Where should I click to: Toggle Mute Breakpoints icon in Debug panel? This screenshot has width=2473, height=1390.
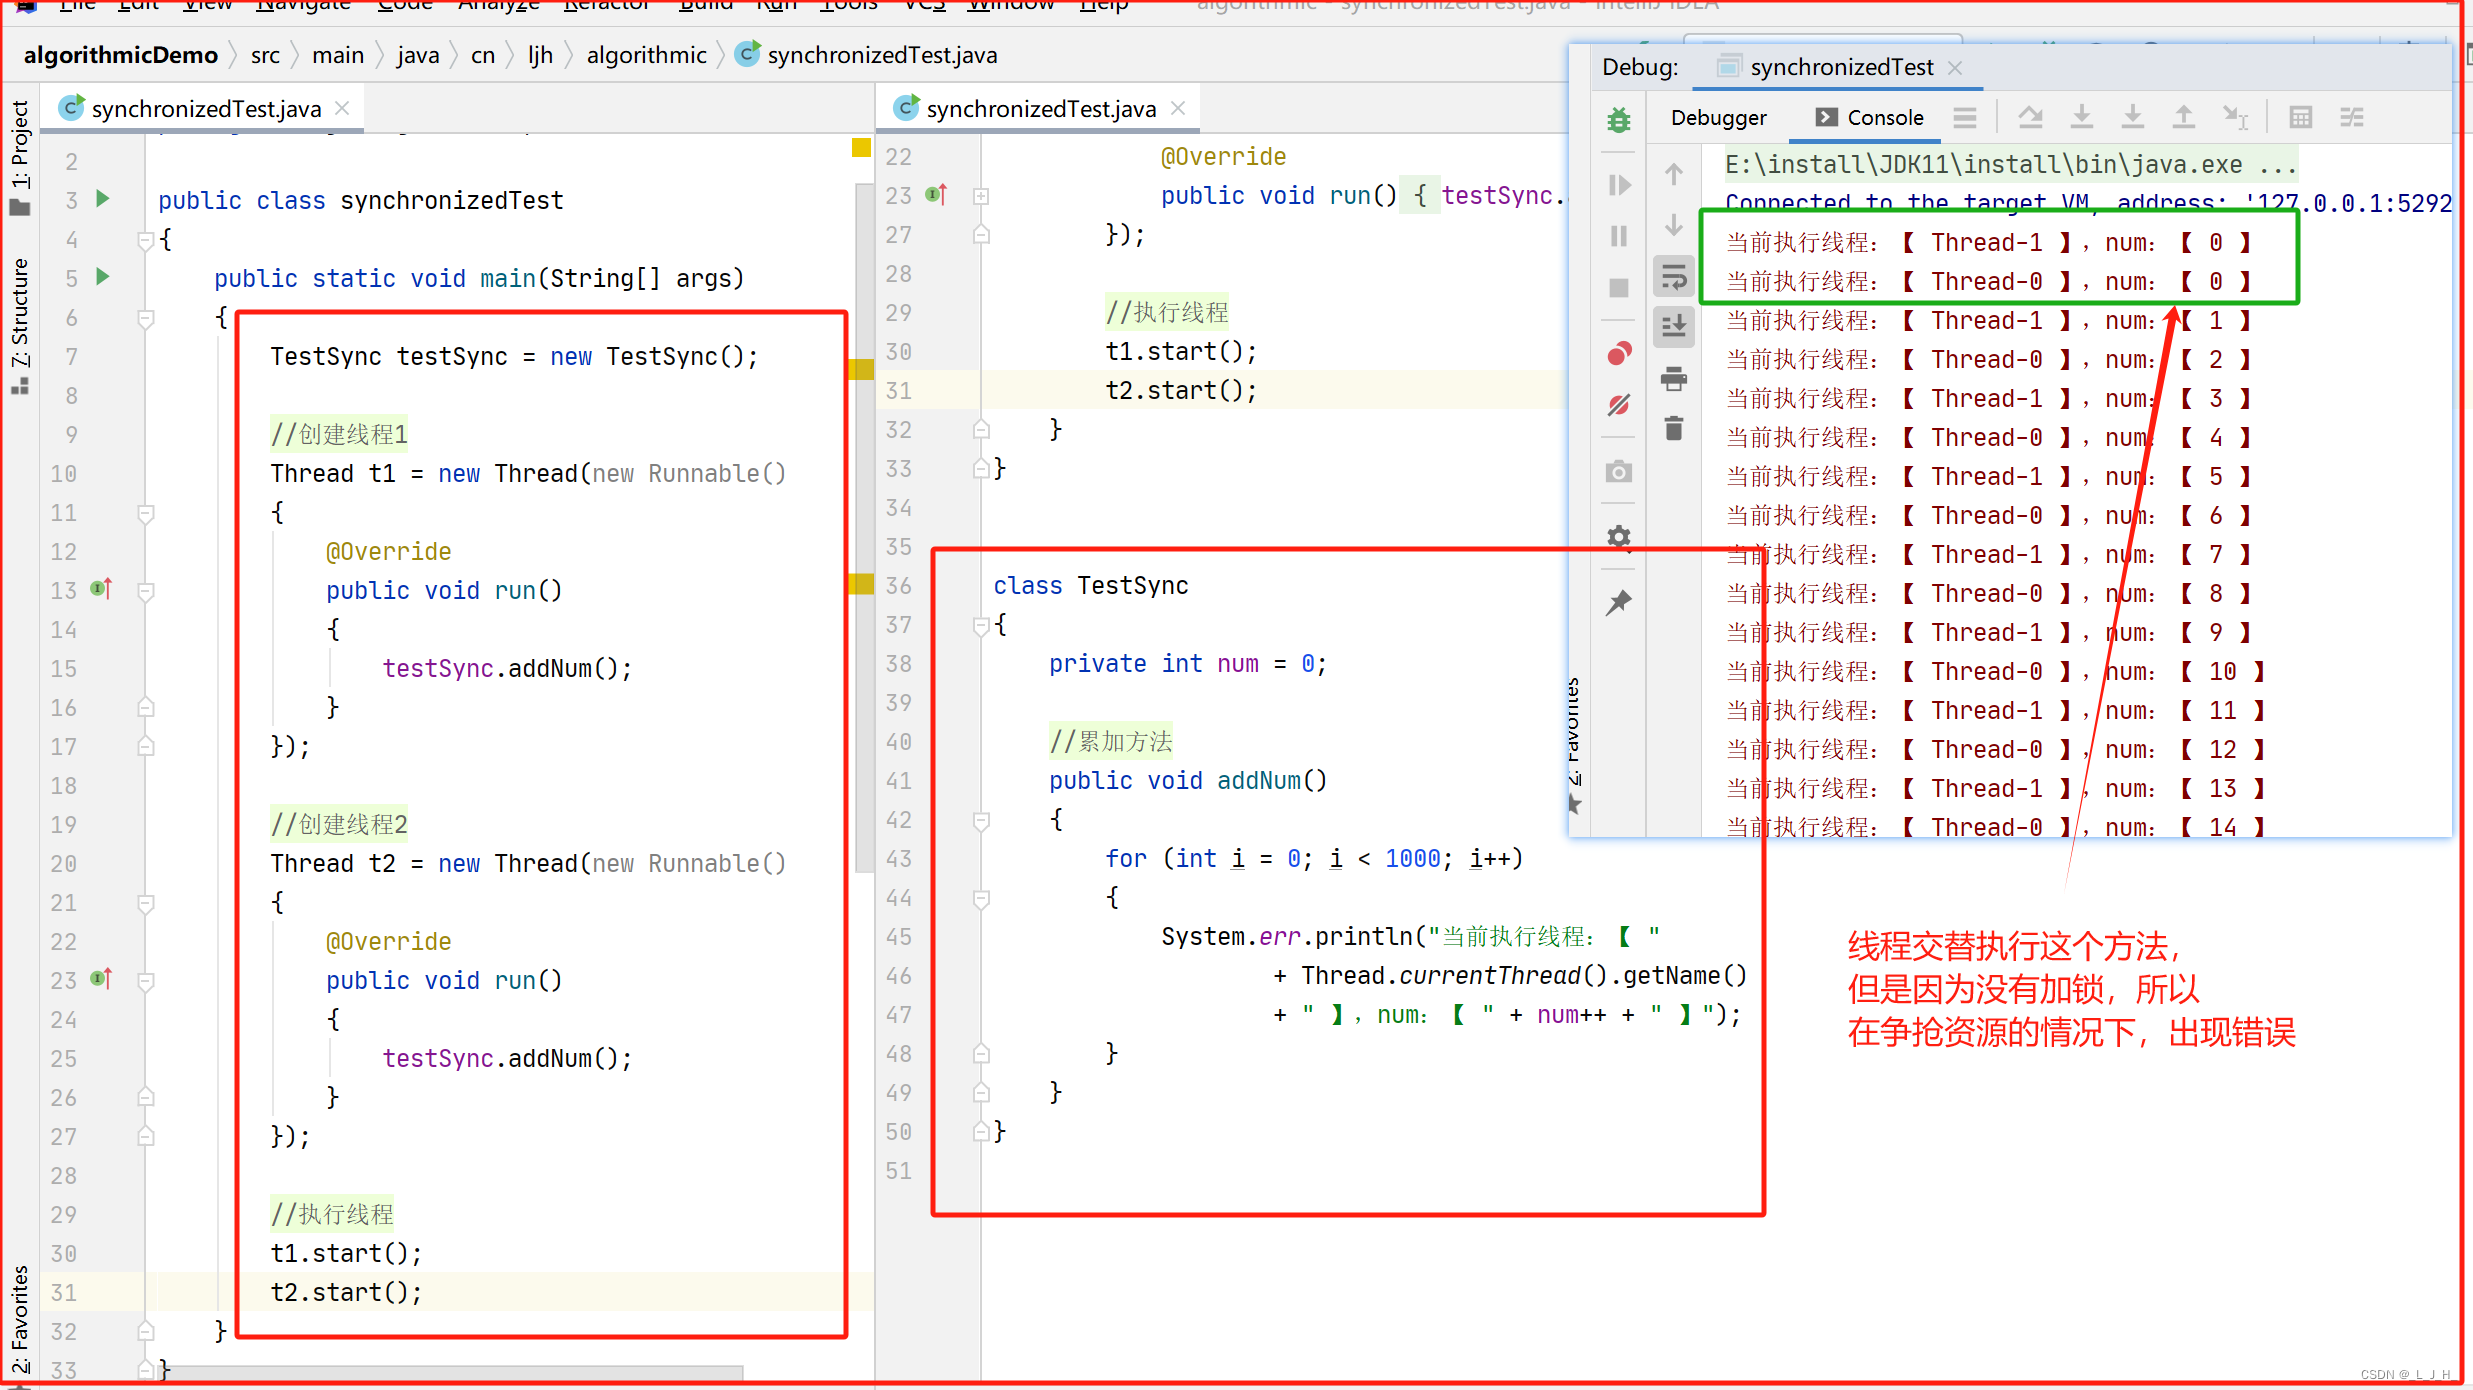(1619, 405)
